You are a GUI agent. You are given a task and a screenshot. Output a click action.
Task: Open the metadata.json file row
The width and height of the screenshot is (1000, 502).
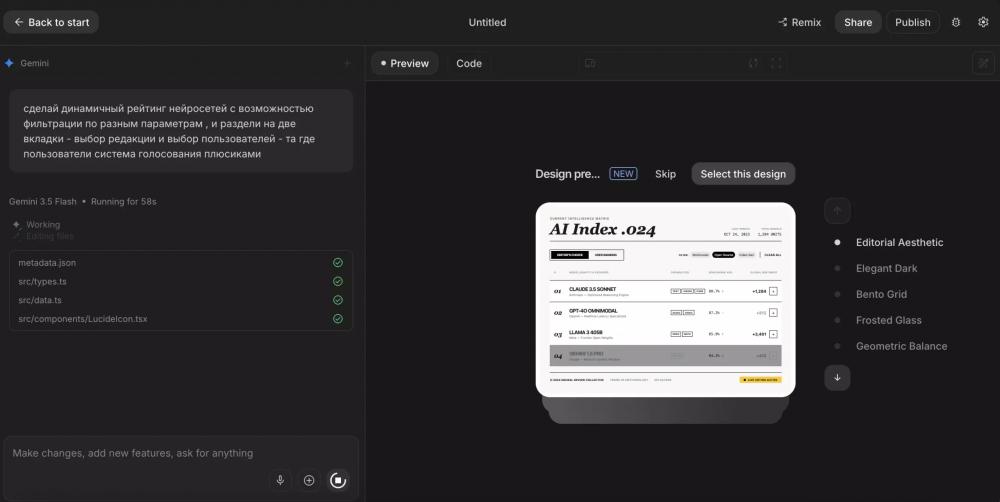pos(181,262)
